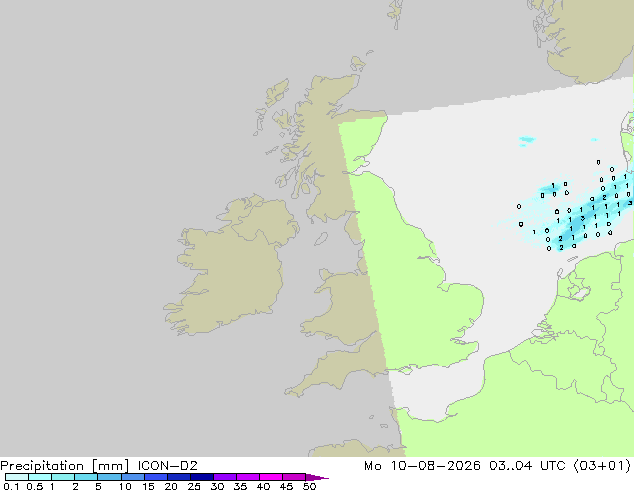Screen dimensions: 634x490
Task: Click the magenta 40 to 45 mm swatch
Action: click(x=271, y=477)
